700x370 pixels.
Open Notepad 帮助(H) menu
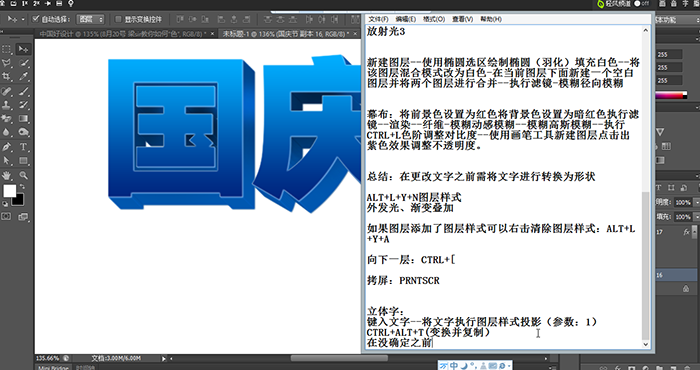[491, 19]
